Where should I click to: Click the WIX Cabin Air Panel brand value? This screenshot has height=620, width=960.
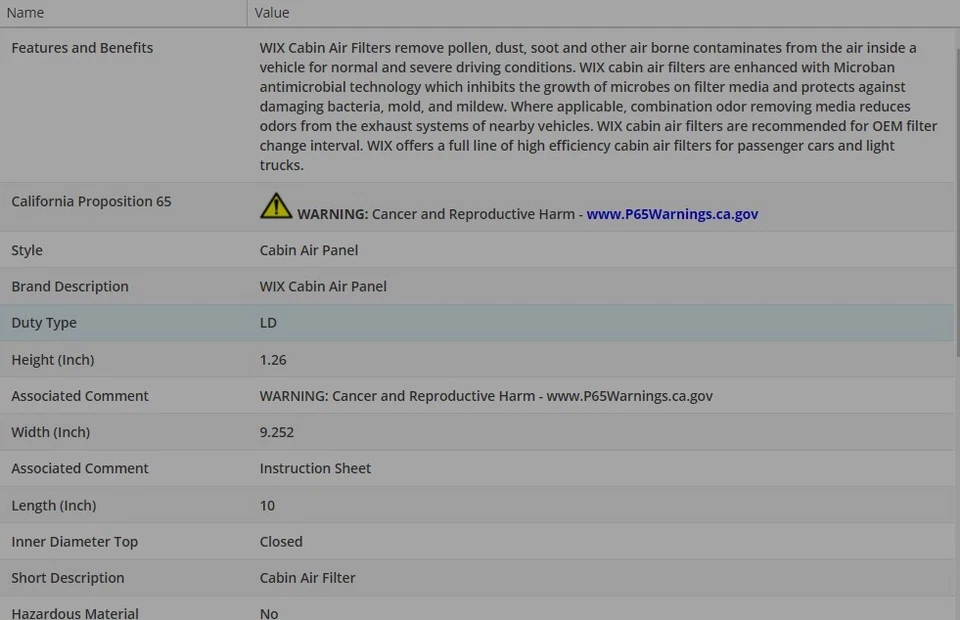pos(323,286)
